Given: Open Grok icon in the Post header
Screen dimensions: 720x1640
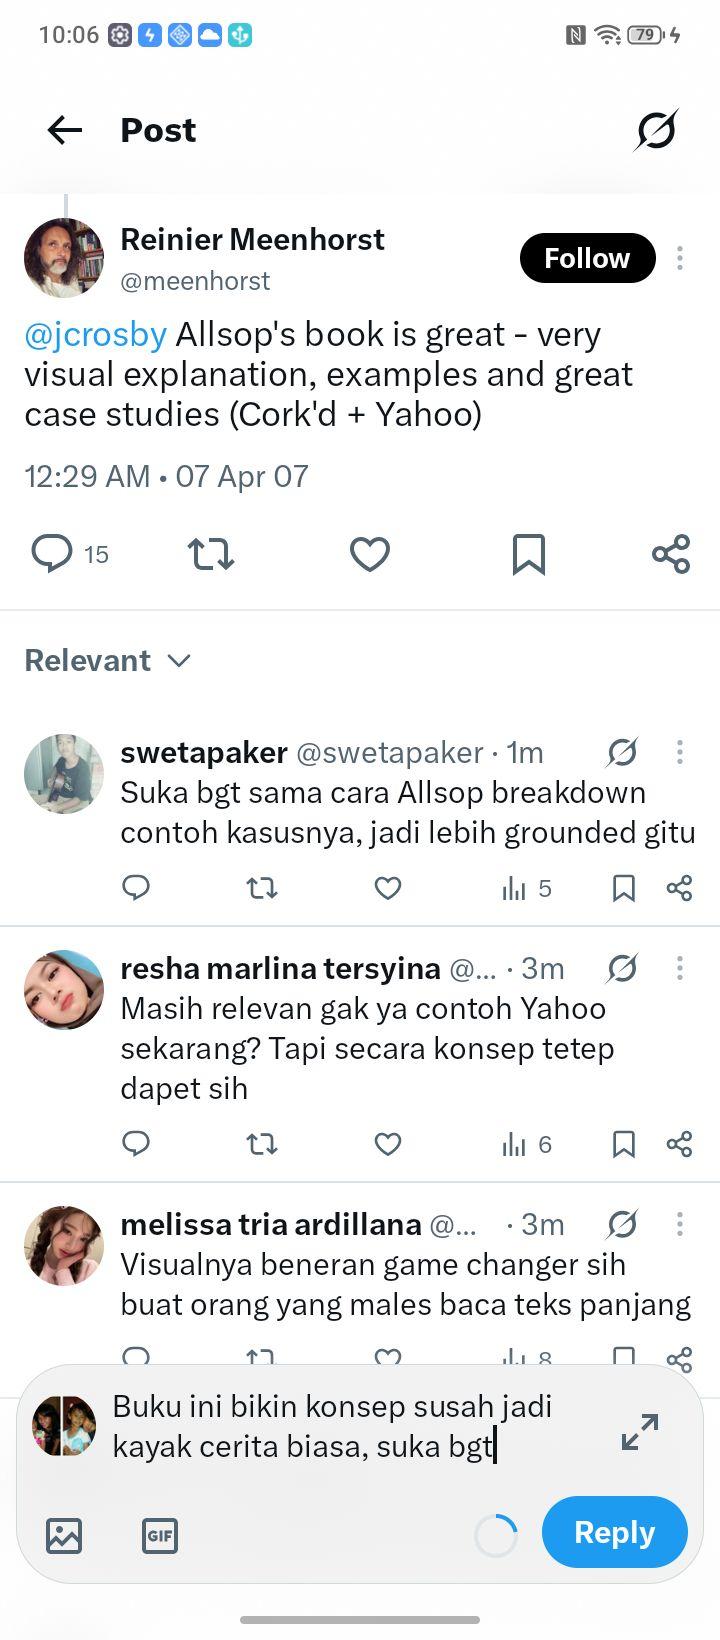Looking at the screenshot, I should 656,130.
